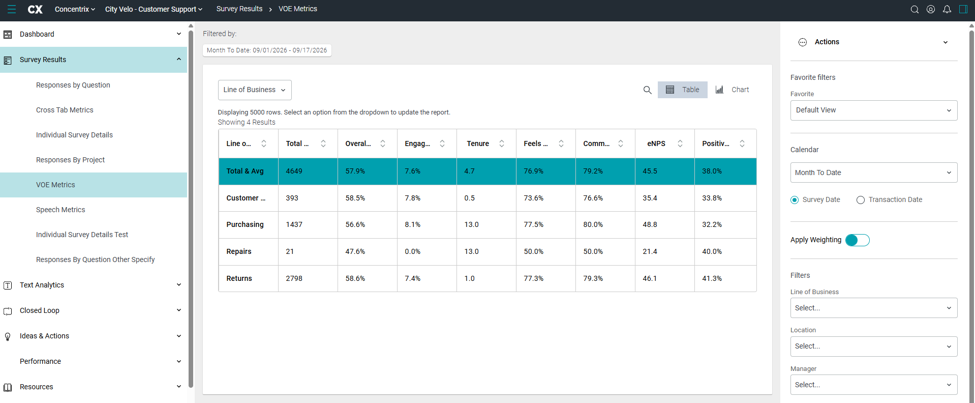Image resolution: width=975 pixels, height=403 pixels.
Task: Expand the Resources menu section
Action: point(179,387)
